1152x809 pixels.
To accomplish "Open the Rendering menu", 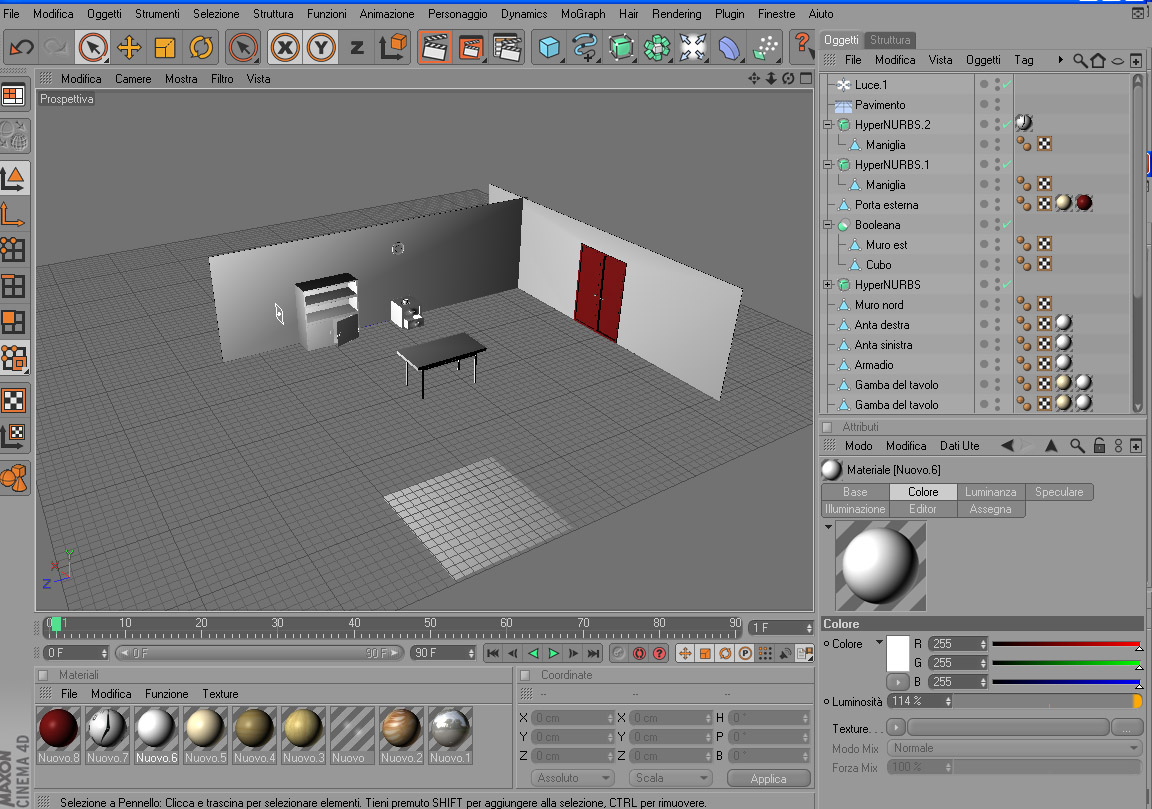I will pos(677,13).
